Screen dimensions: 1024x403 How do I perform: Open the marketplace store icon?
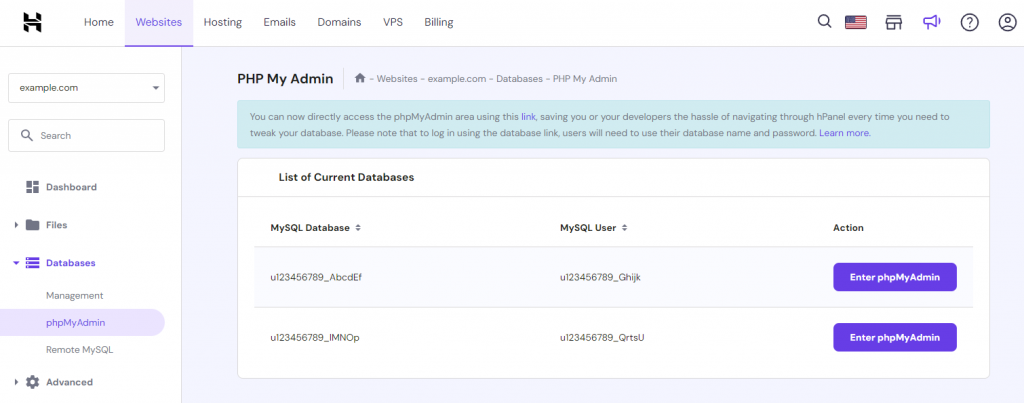[x=893, y=23]
